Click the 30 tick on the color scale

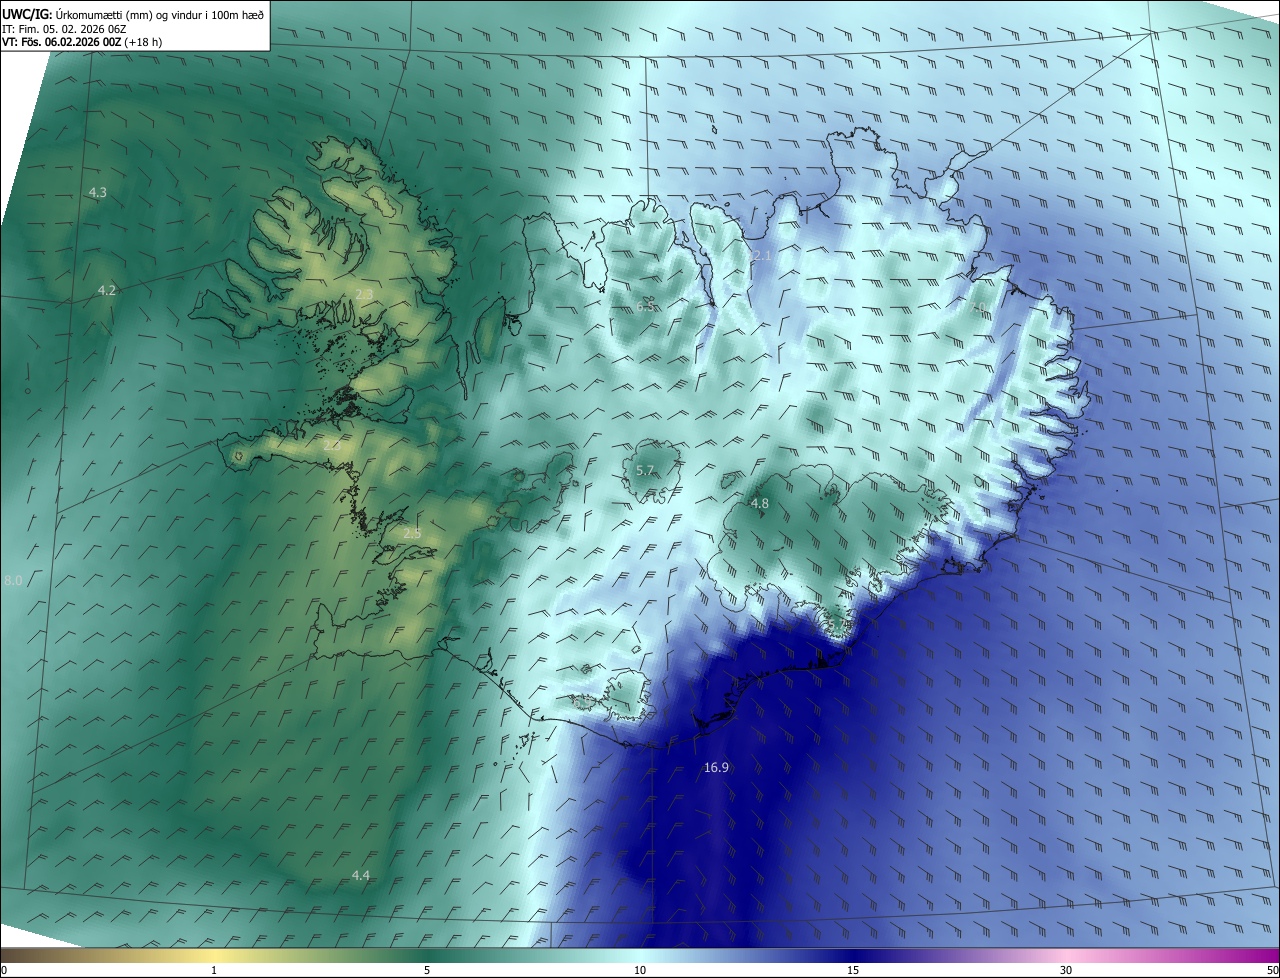[x=1066, y=970]
